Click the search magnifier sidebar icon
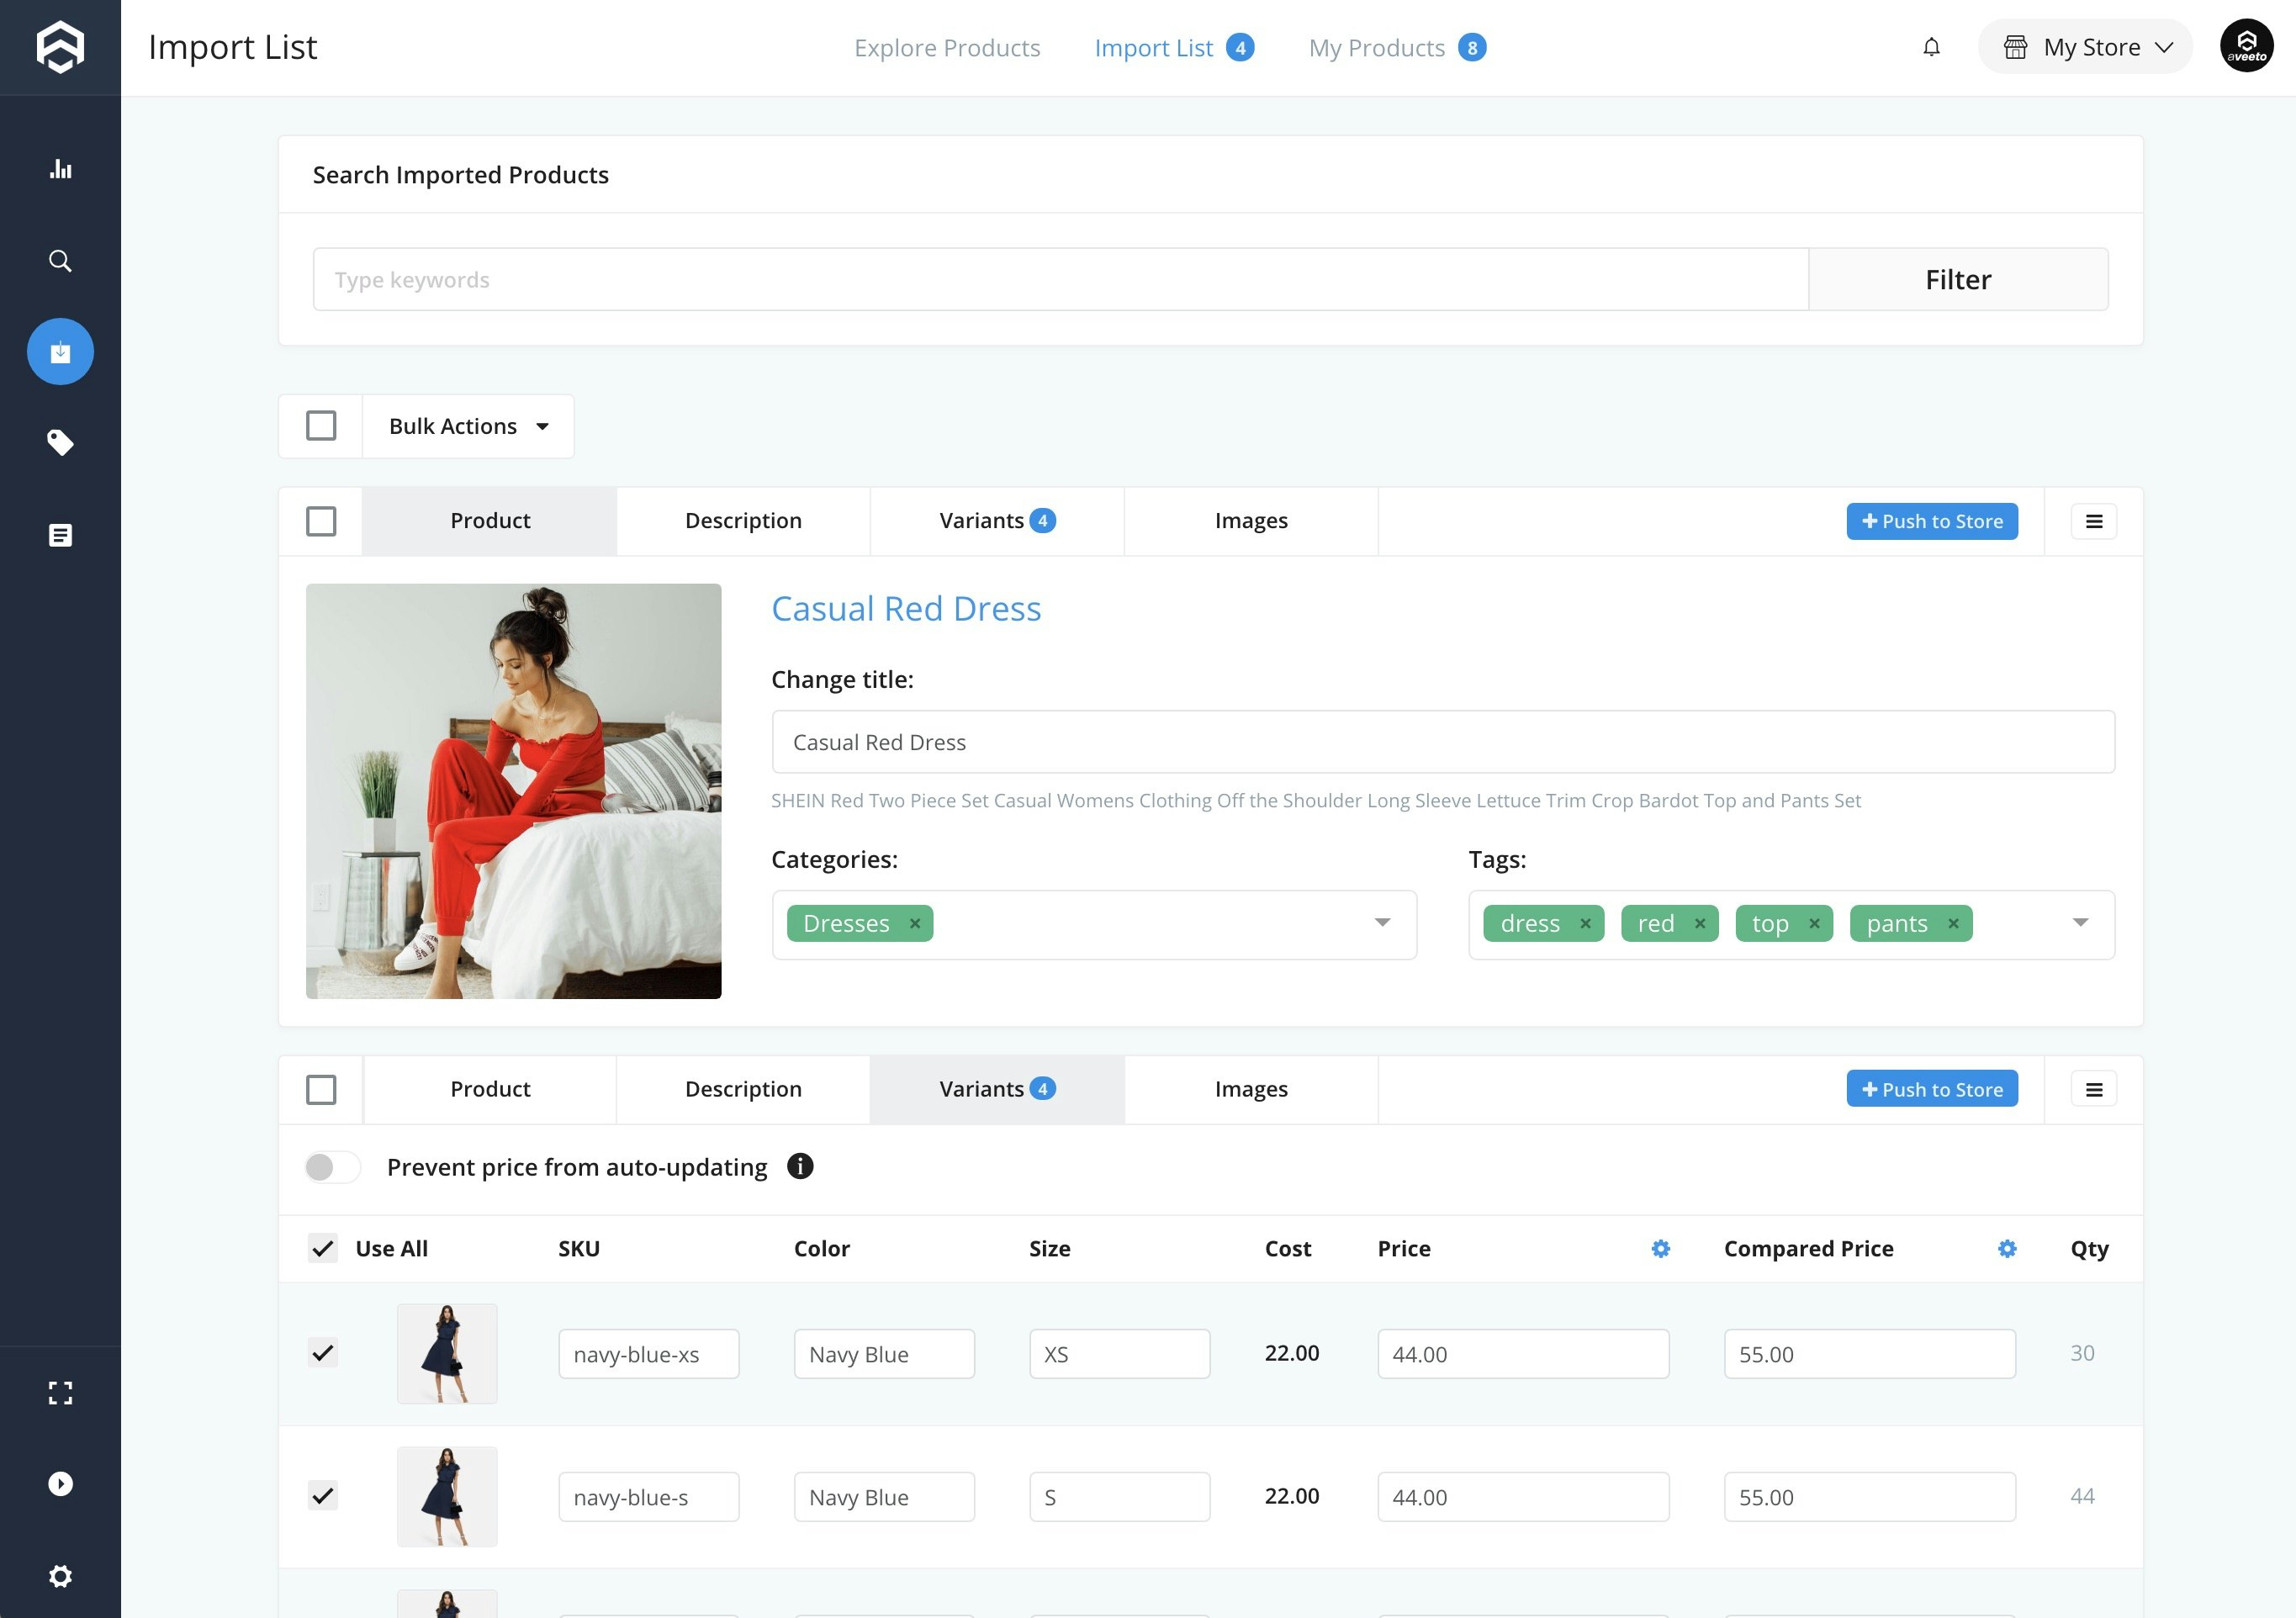2296x1618 pixels. pyautogui.click(x=60, y=261)
